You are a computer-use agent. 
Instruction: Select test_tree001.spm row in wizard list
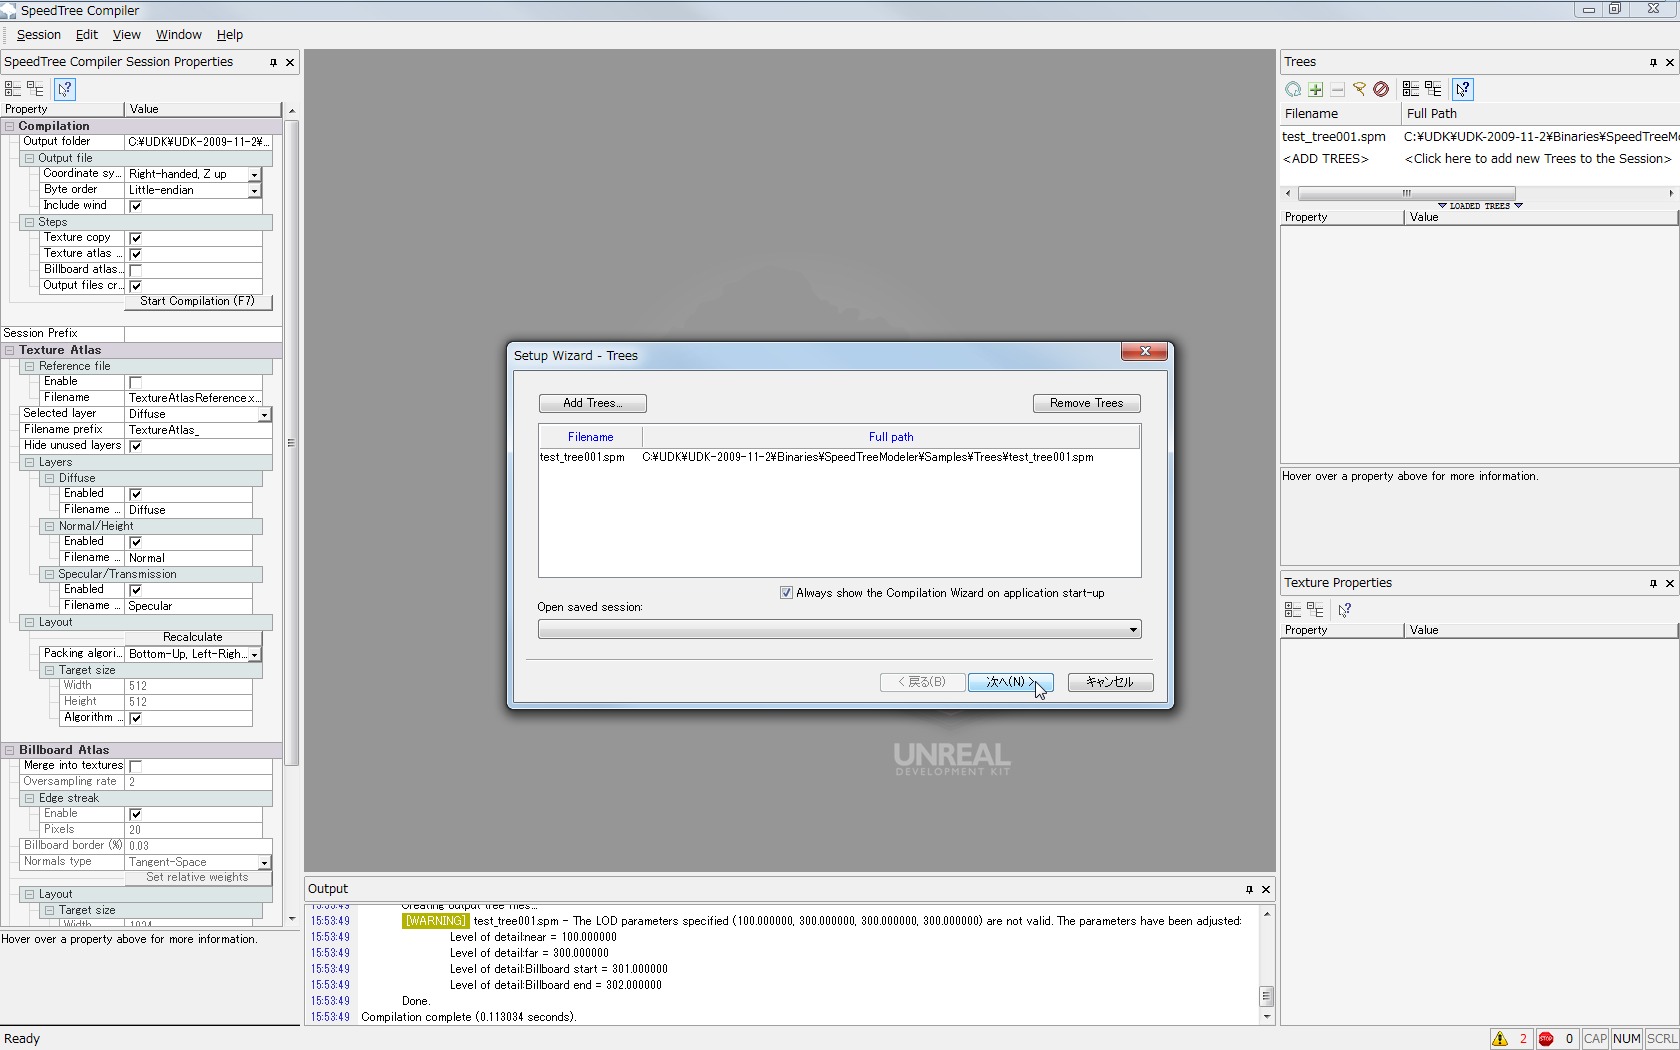(839, 458)
